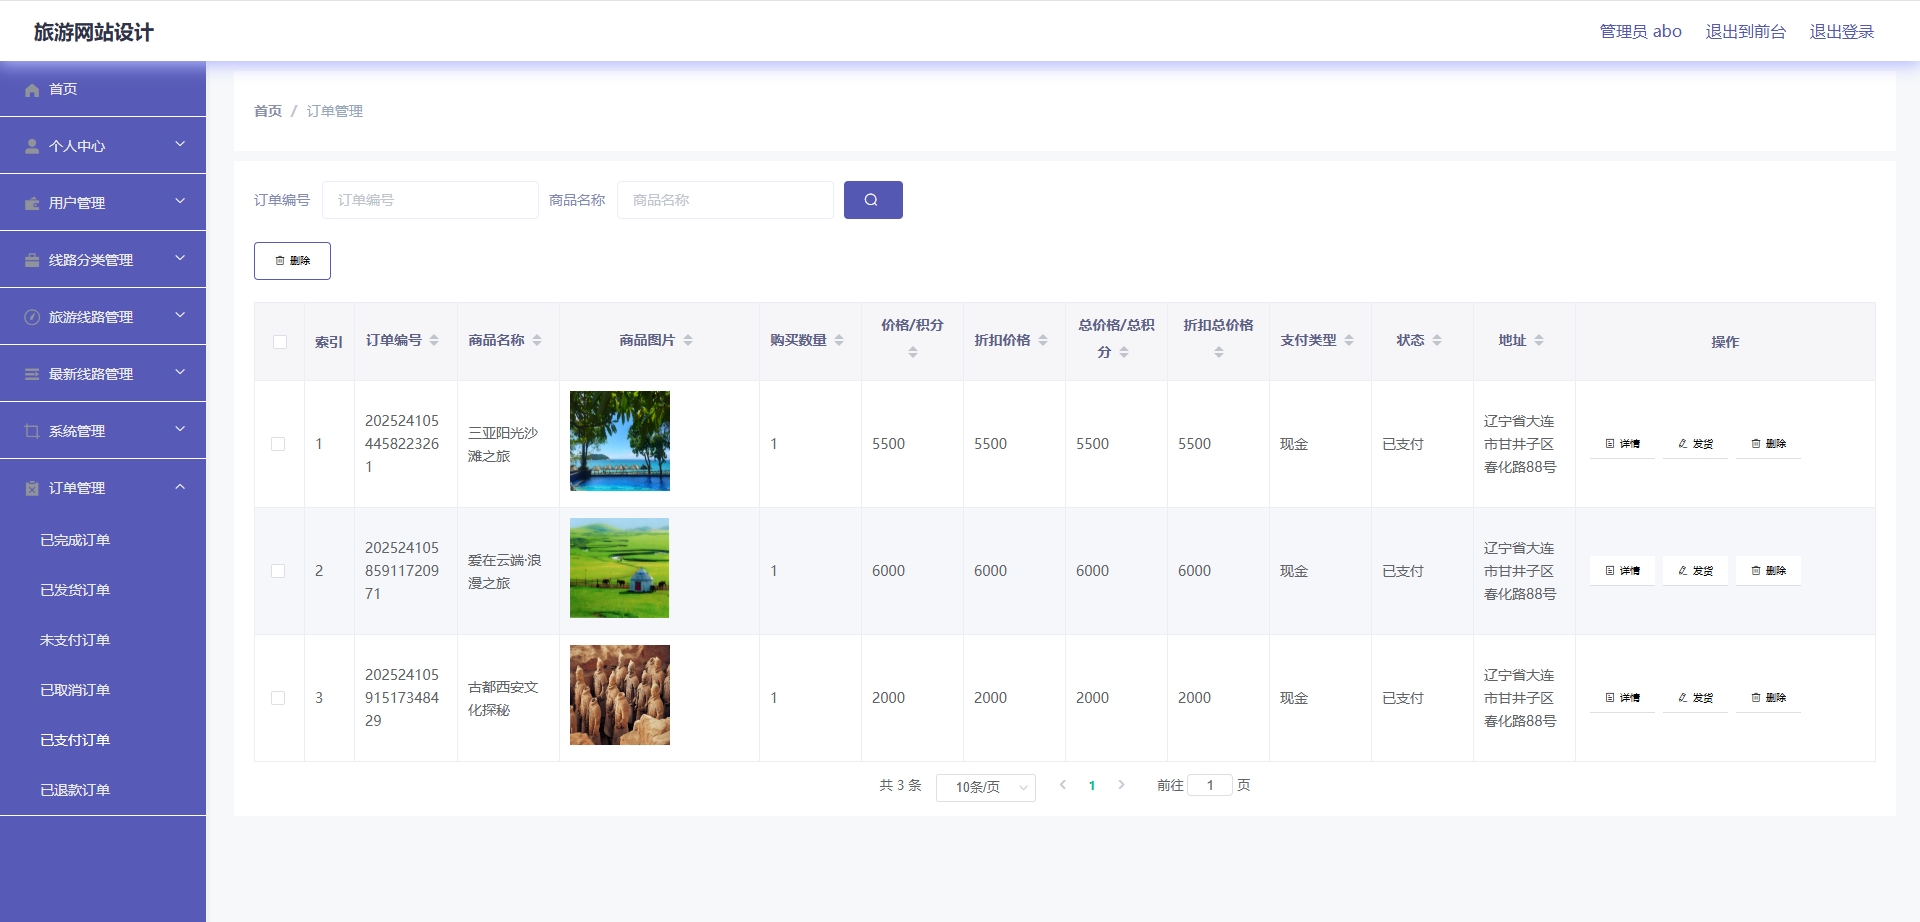Screen dimensions: 1920x922
Task: Sort by 支付类型 column arrows
Action: click(x=1349, y=341)
